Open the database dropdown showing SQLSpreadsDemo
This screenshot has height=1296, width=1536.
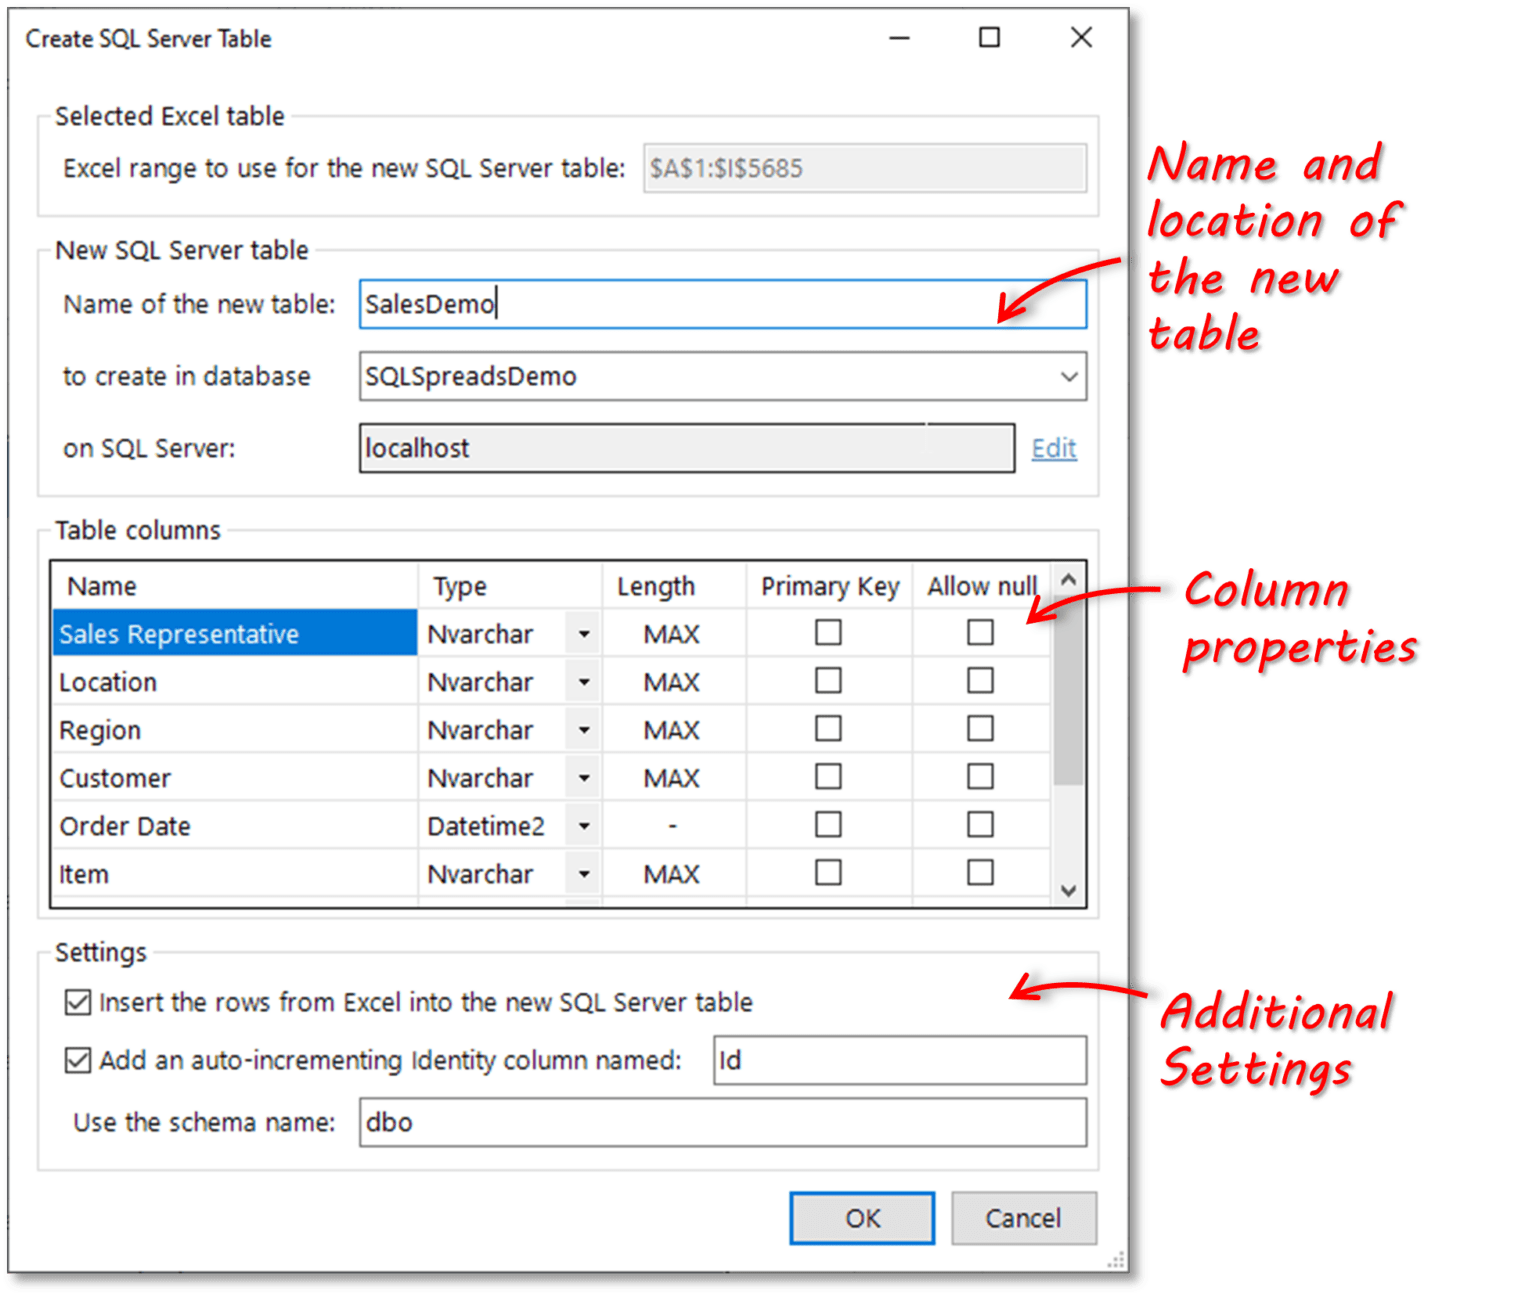(x=1069, y=377)
